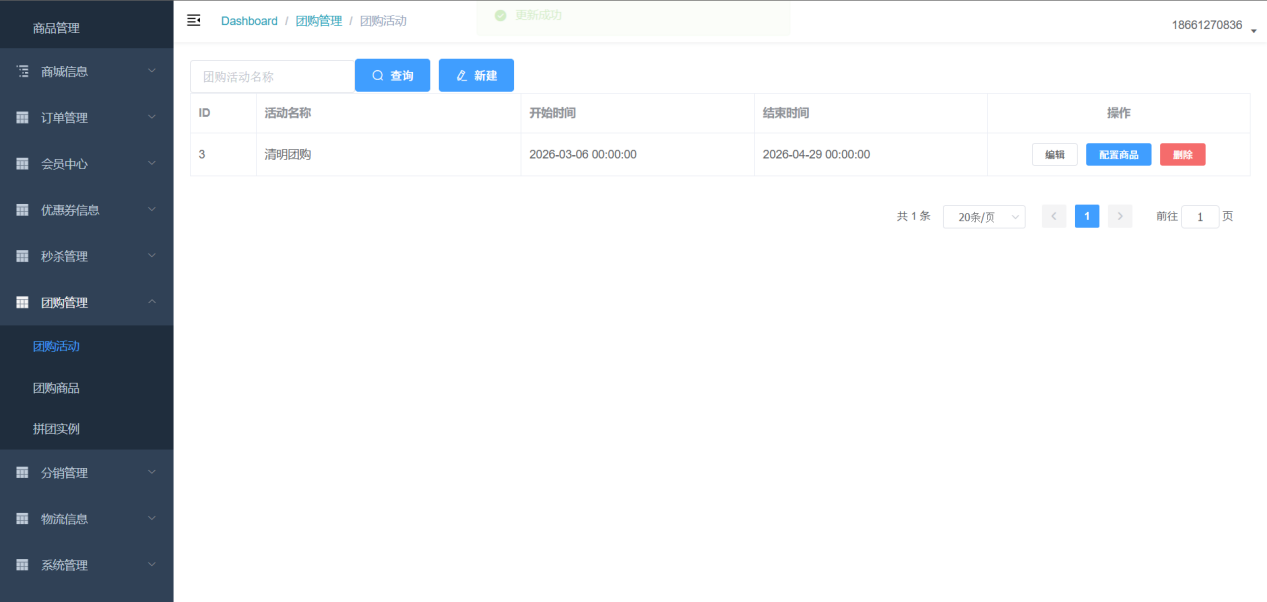Viewport: 1267px width, 602px height.
Task: Click the grid icon beside 优惠券信息
Action: tap(23, 210)
